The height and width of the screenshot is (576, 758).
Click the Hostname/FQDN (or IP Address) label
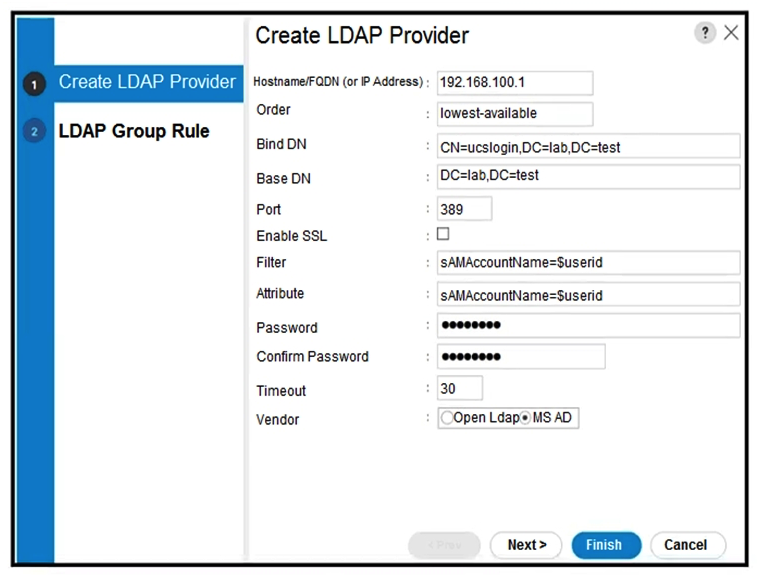338,82
